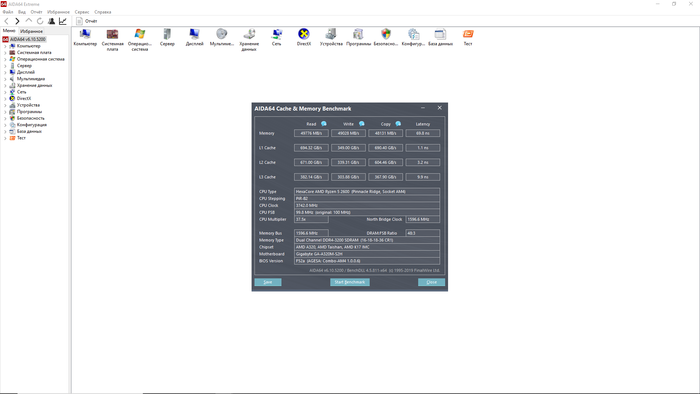Screen dimensions: 700x394
Task: Expand the Компьютер tree node
Action: click(x=5, y=46)
